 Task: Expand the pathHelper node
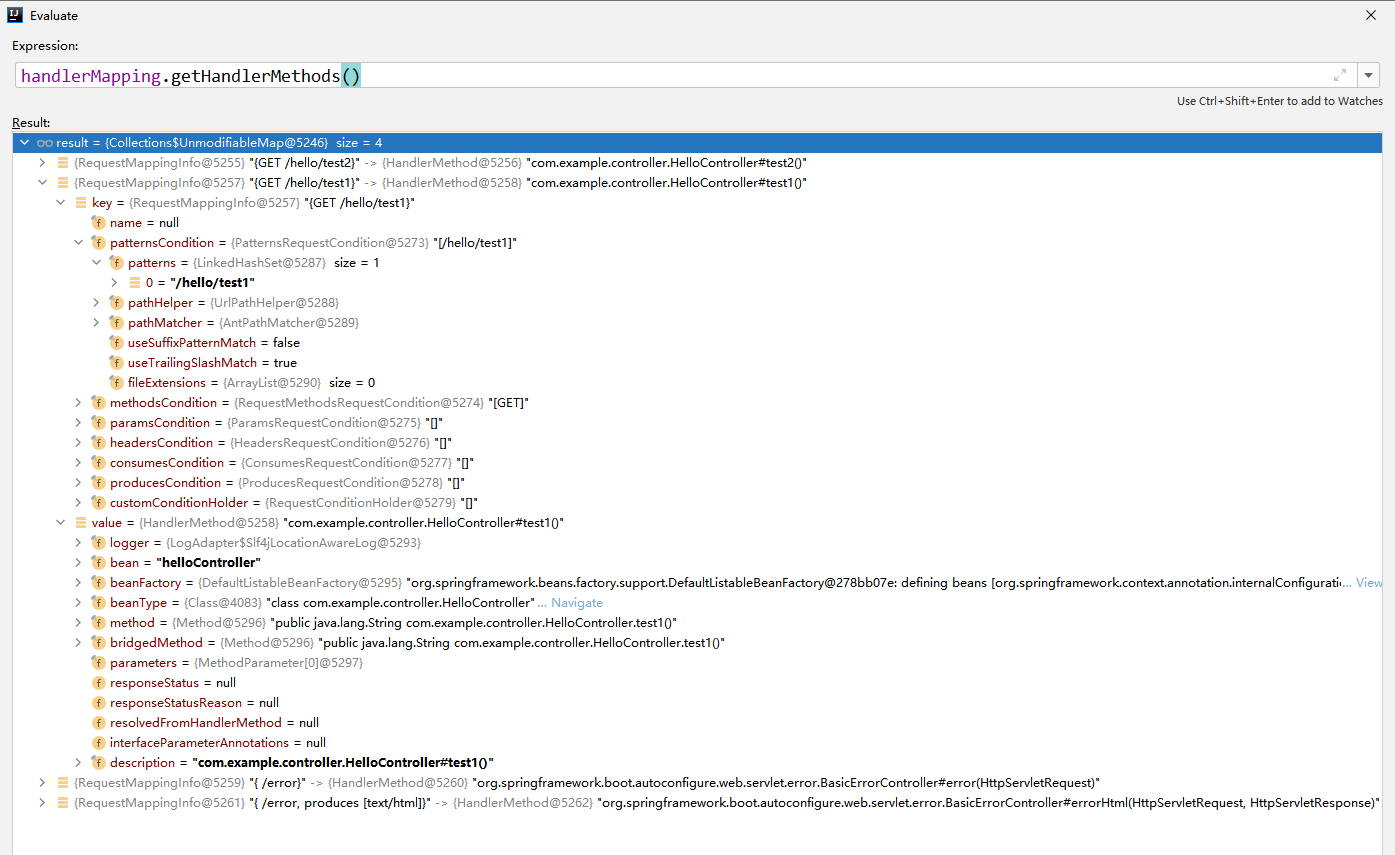(x=96, y=303)
